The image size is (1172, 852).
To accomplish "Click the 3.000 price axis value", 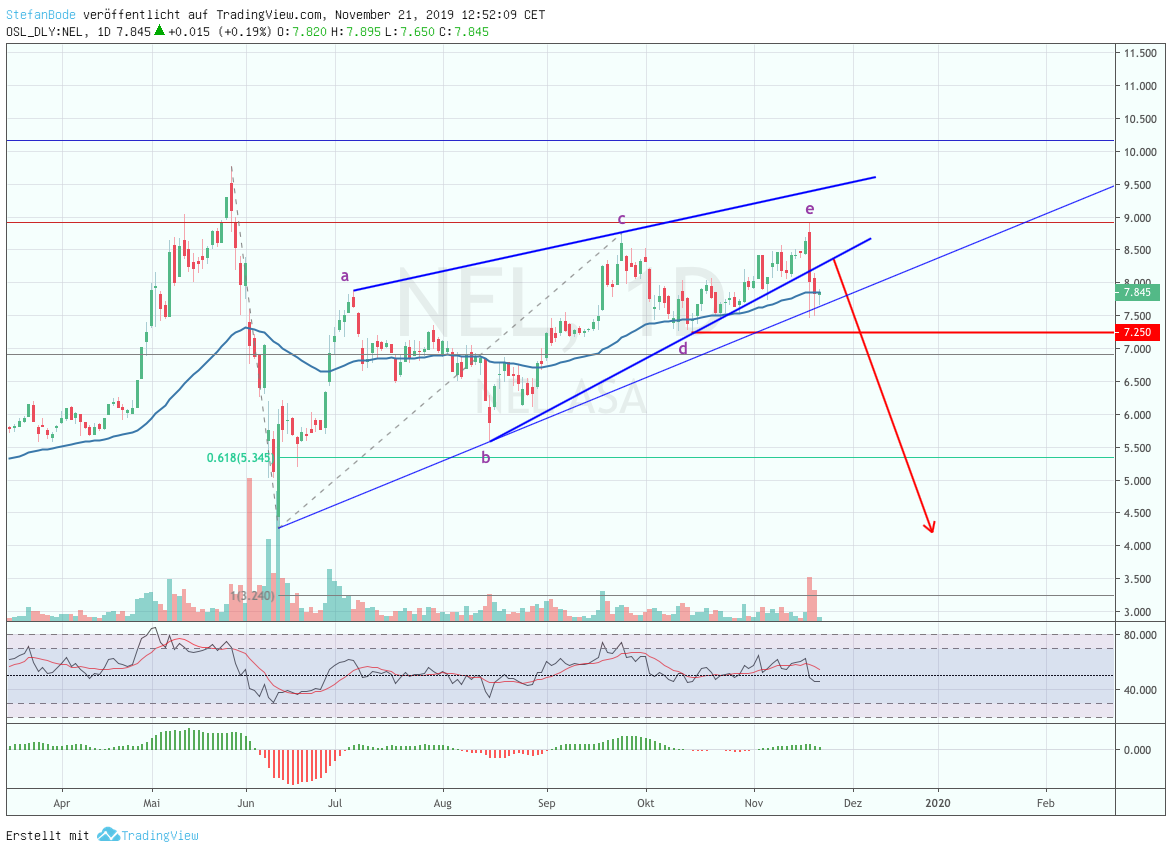I will pos(1140,611).
